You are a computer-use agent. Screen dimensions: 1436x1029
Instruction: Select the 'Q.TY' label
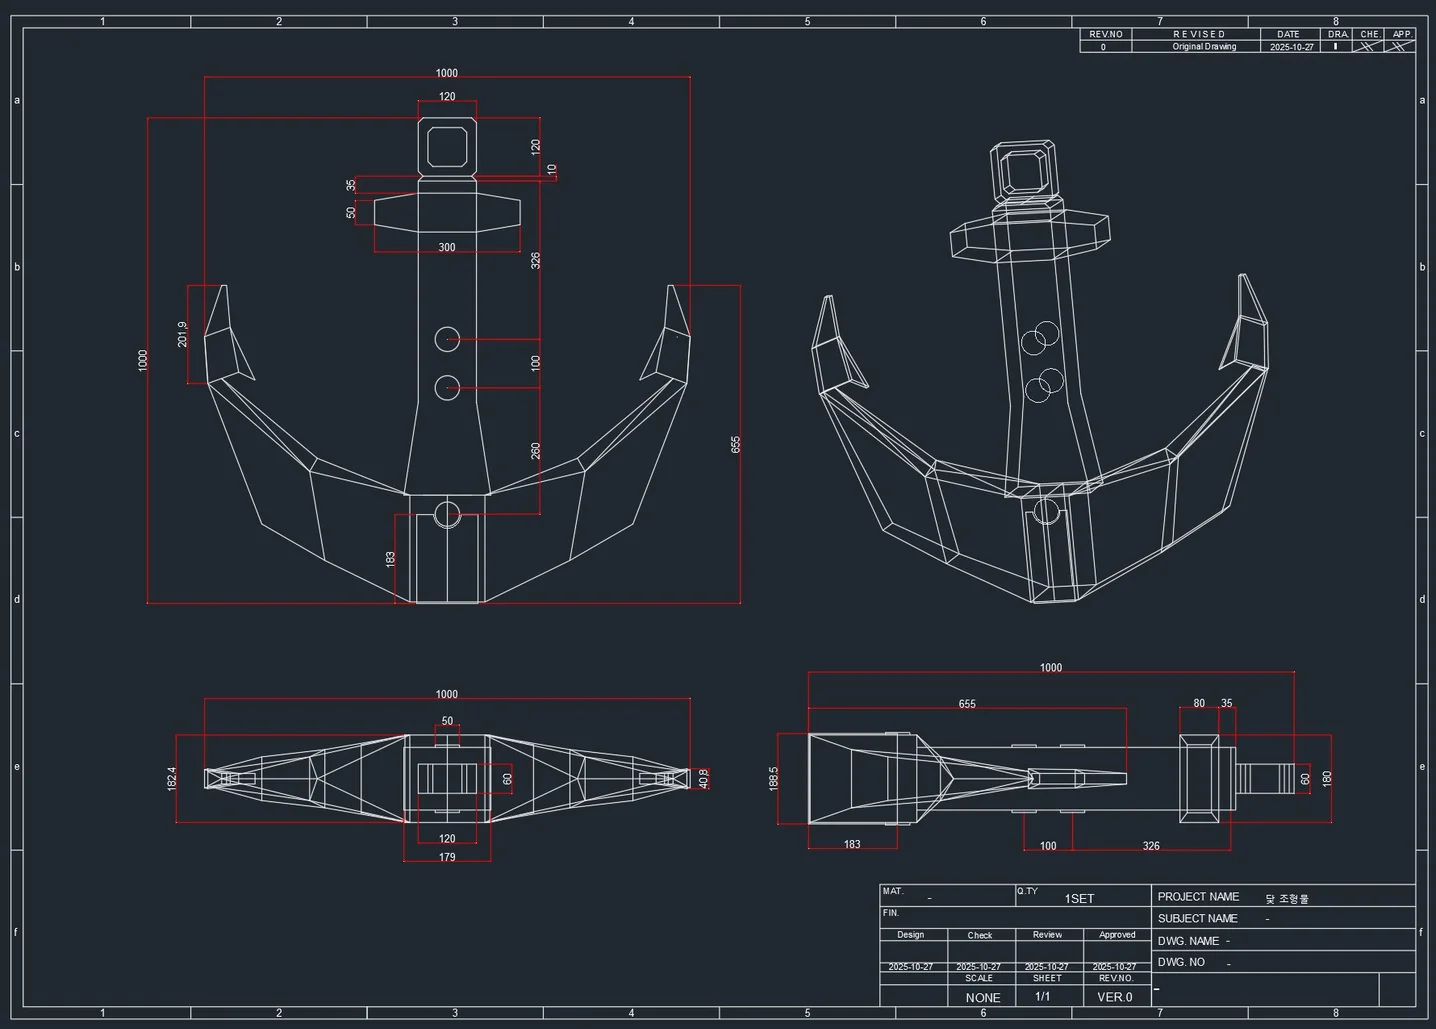(1027, 891)
